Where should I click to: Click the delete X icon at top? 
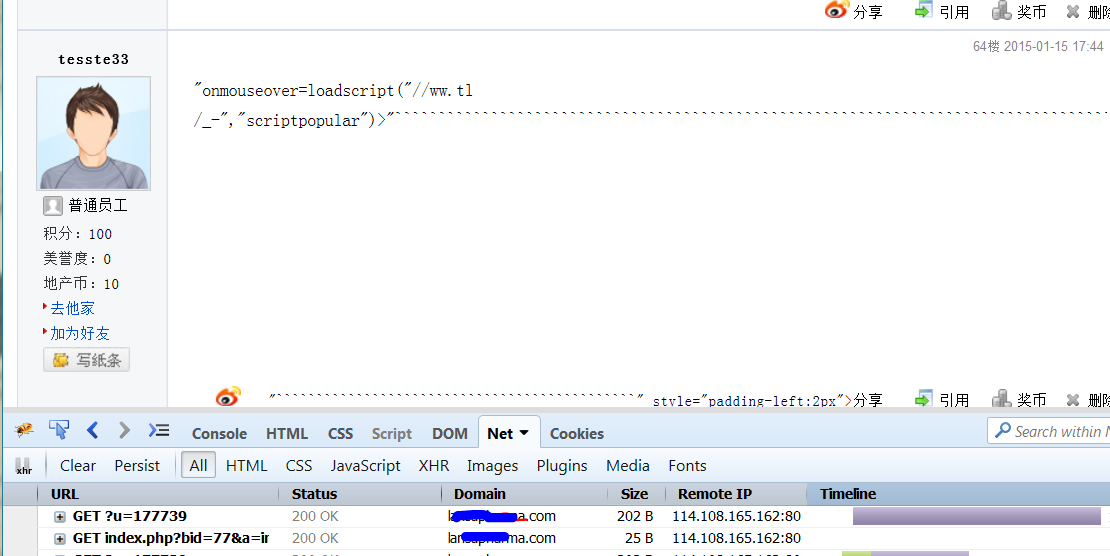pyautogui.click(x=1073, y=11)
